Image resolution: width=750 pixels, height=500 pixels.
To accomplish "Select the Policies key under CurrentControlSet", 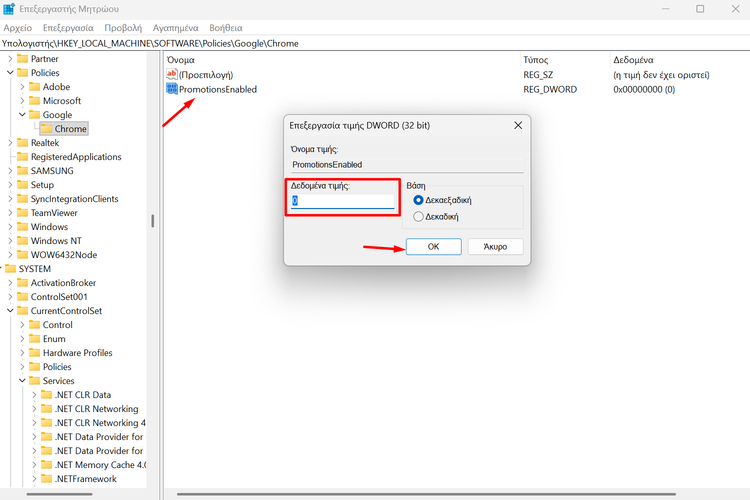I will (57, 367).
